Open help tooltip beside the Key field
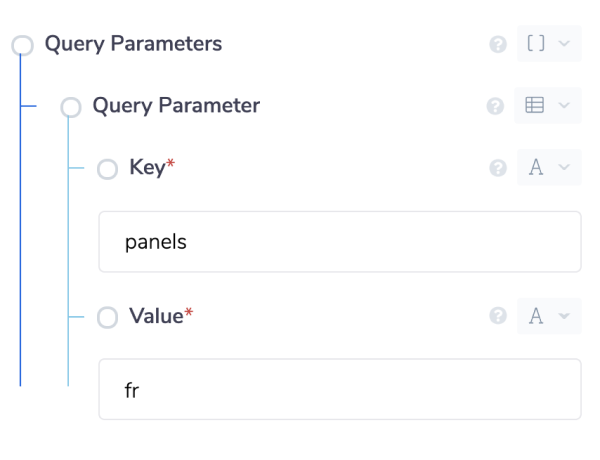The width and height of the screenshot is (600, 460). [497, 168]
